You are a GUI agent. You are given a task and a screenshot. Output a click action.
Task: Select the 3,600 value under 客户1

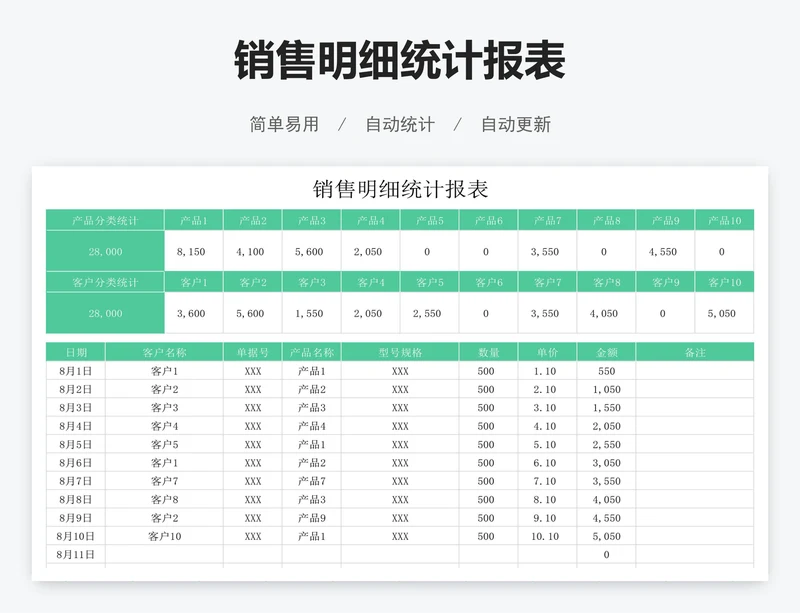click(x=191, y=313)
